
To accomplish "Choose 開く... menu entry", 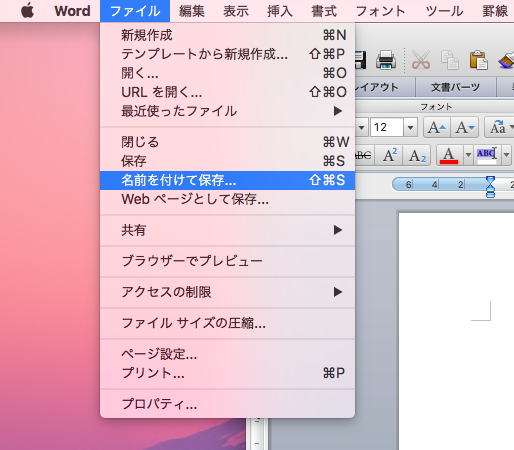I will click(x=227, y=73).
